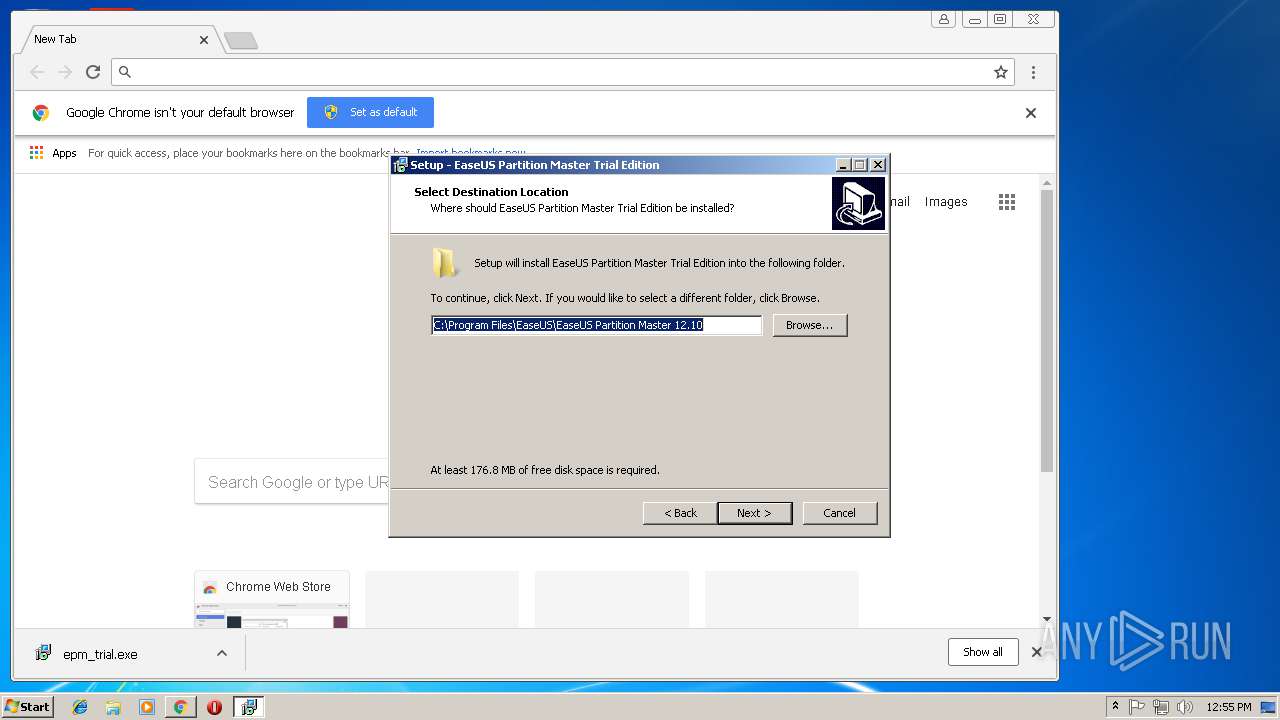Click the taskbar clock showing 12:55 PM
Image resolution: width=1280 pixels, height=720 pixels.
click(x=1229, y=707)
